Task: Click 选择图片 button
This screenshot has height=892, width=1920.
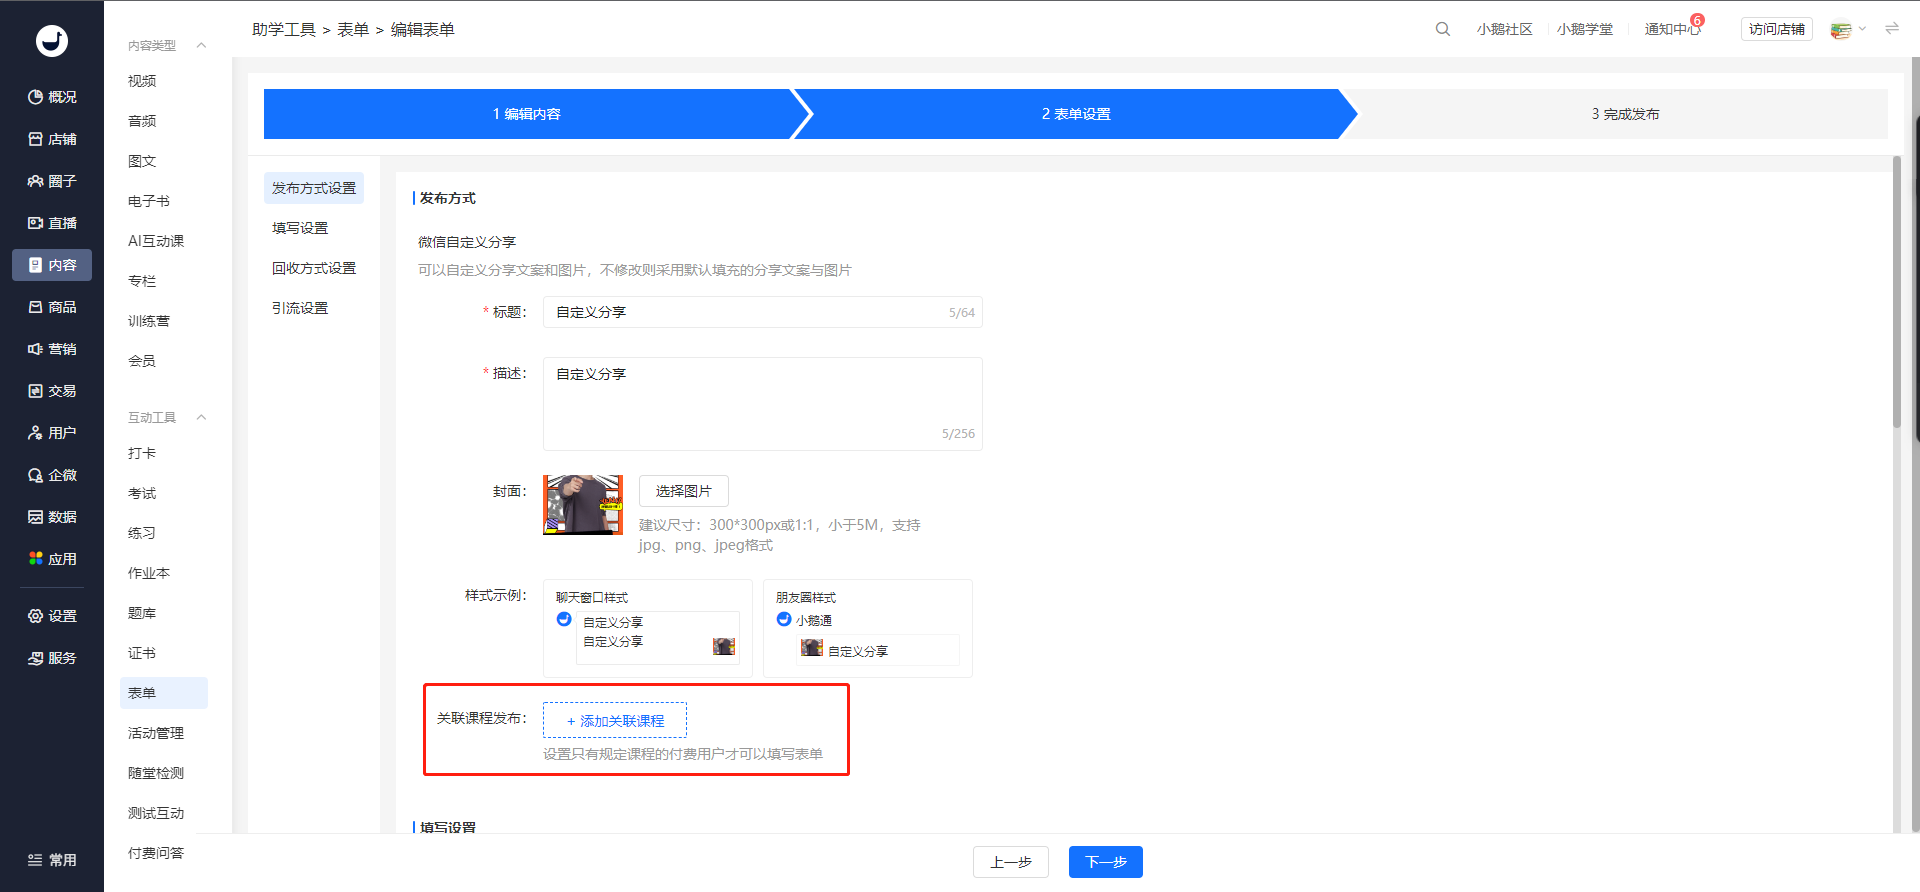Action: pos(684,491)
